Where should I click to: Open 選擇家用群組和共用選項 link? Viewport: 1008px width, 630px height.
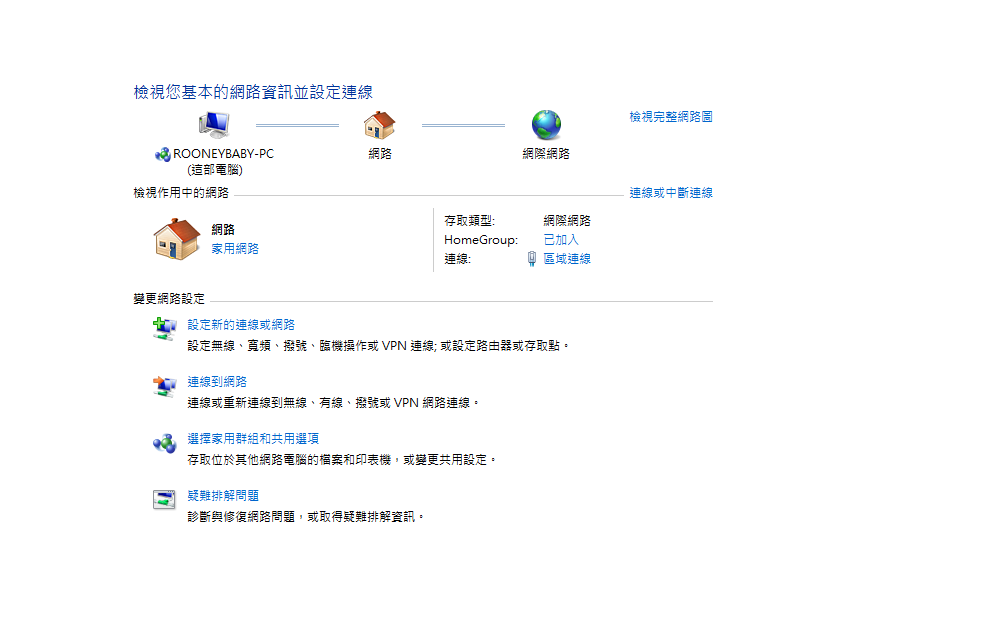[x=253, y=438]
